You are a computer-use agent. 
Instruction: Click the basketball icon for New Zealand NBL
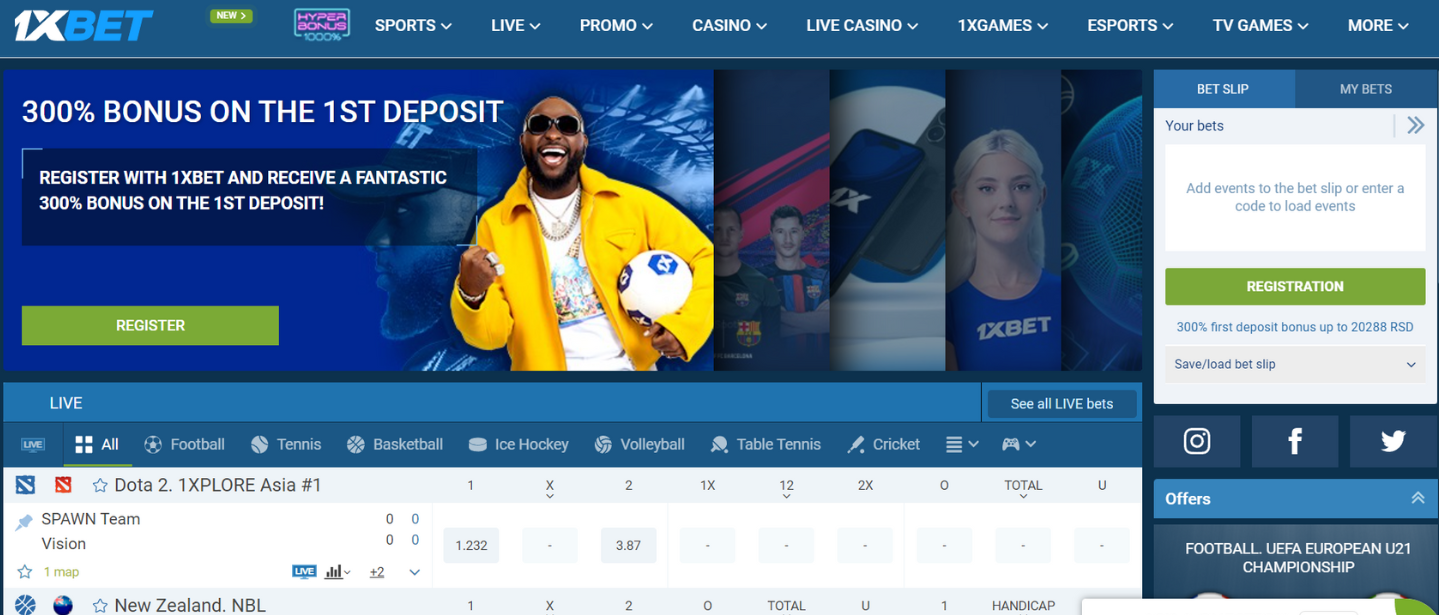[x=26, y=605]
